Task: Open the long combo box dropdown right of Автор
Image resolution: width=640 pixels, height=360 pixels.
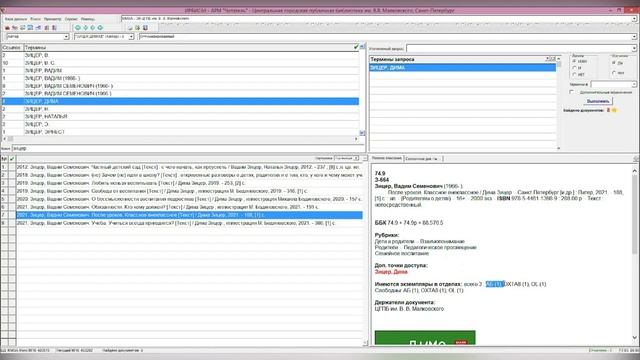Action: (634, 37)
